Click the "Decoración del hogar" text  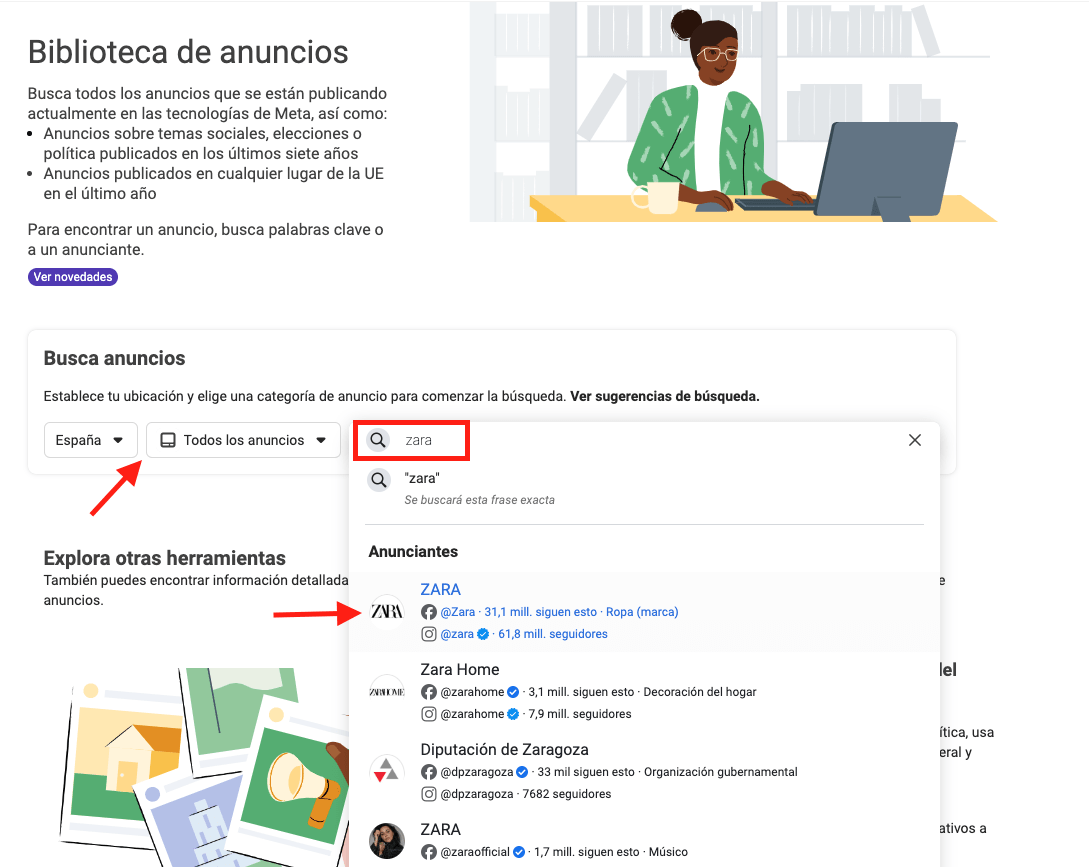(699, 692)
